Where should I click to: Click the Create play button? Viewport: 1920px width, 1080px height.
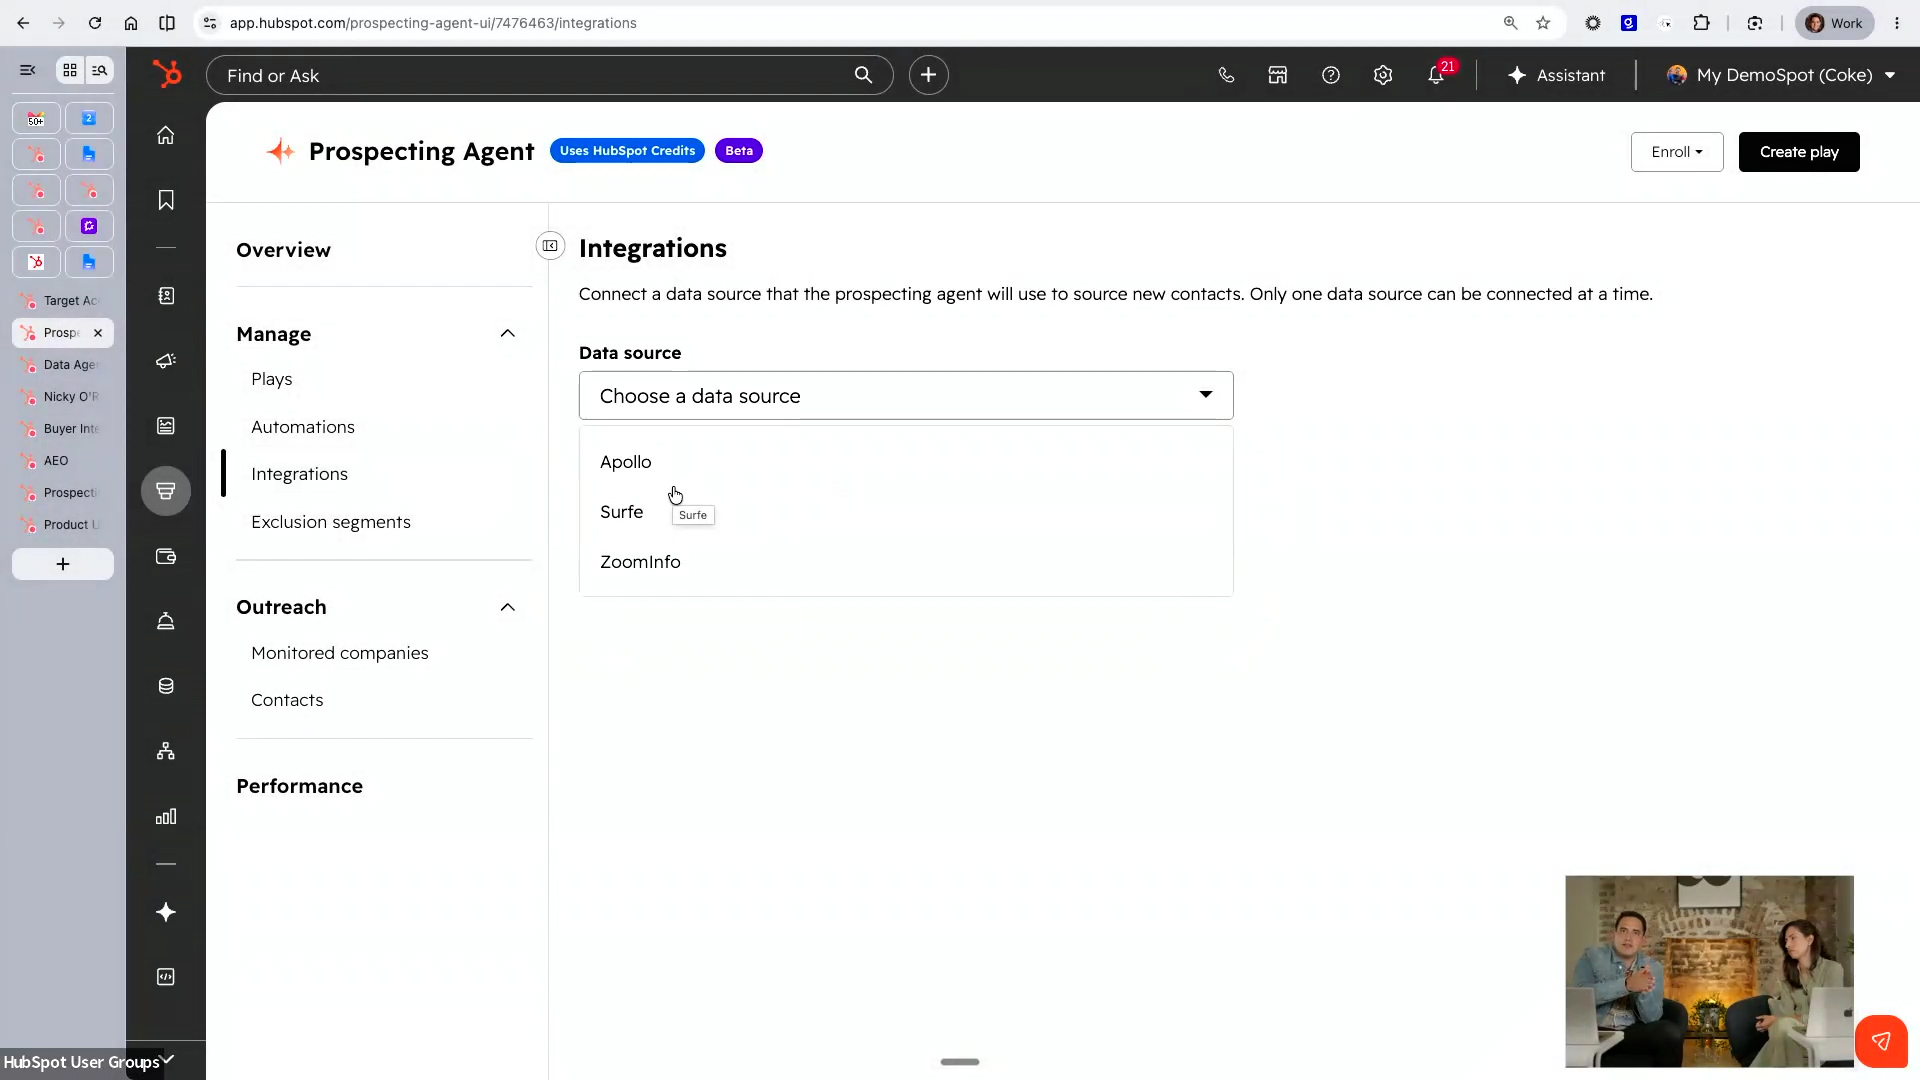[1799, 152]
